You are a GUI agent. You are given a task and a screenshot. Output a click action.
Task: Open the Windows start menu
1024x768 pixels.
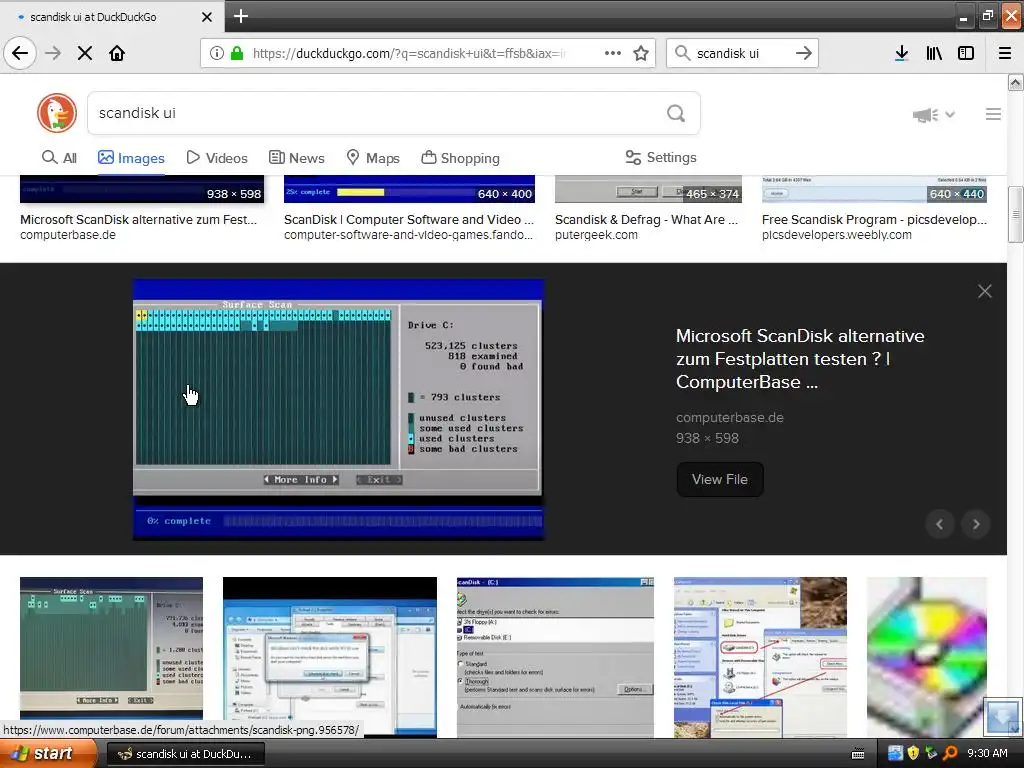coord(48,754)
